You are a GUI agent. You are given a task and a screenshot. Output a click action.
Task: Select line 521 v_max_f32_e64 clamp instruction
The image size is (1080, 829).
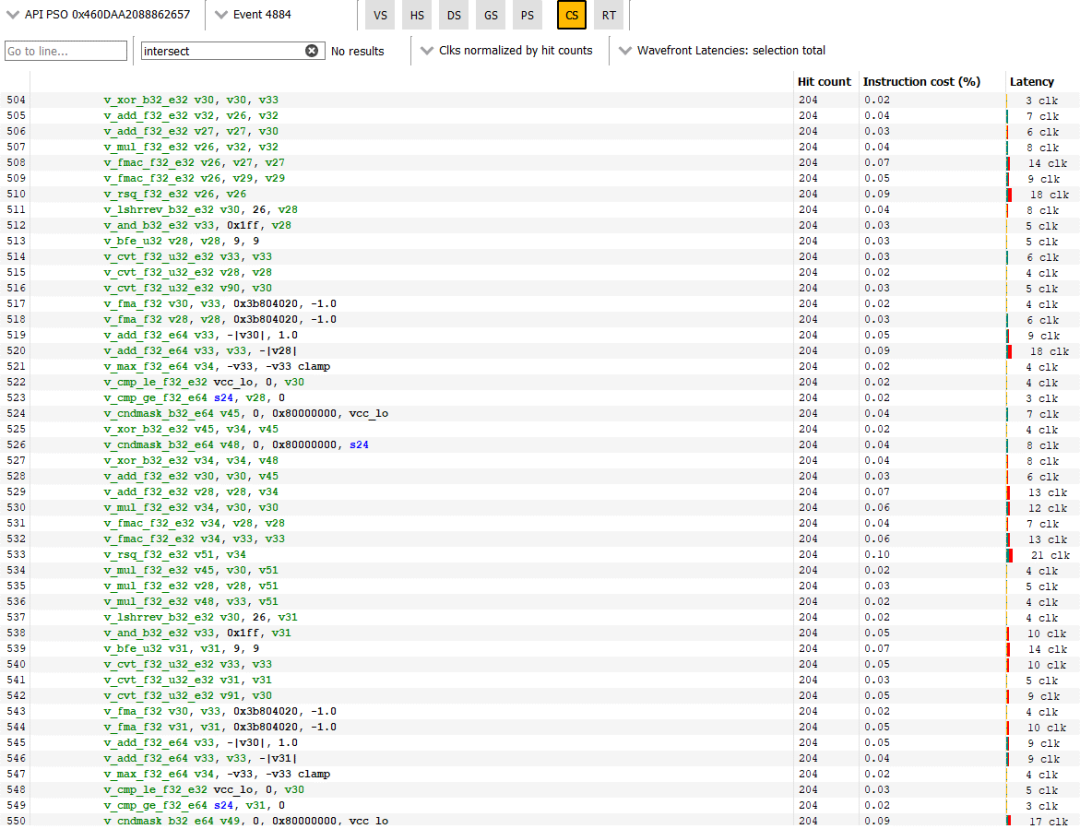(217, 366)
